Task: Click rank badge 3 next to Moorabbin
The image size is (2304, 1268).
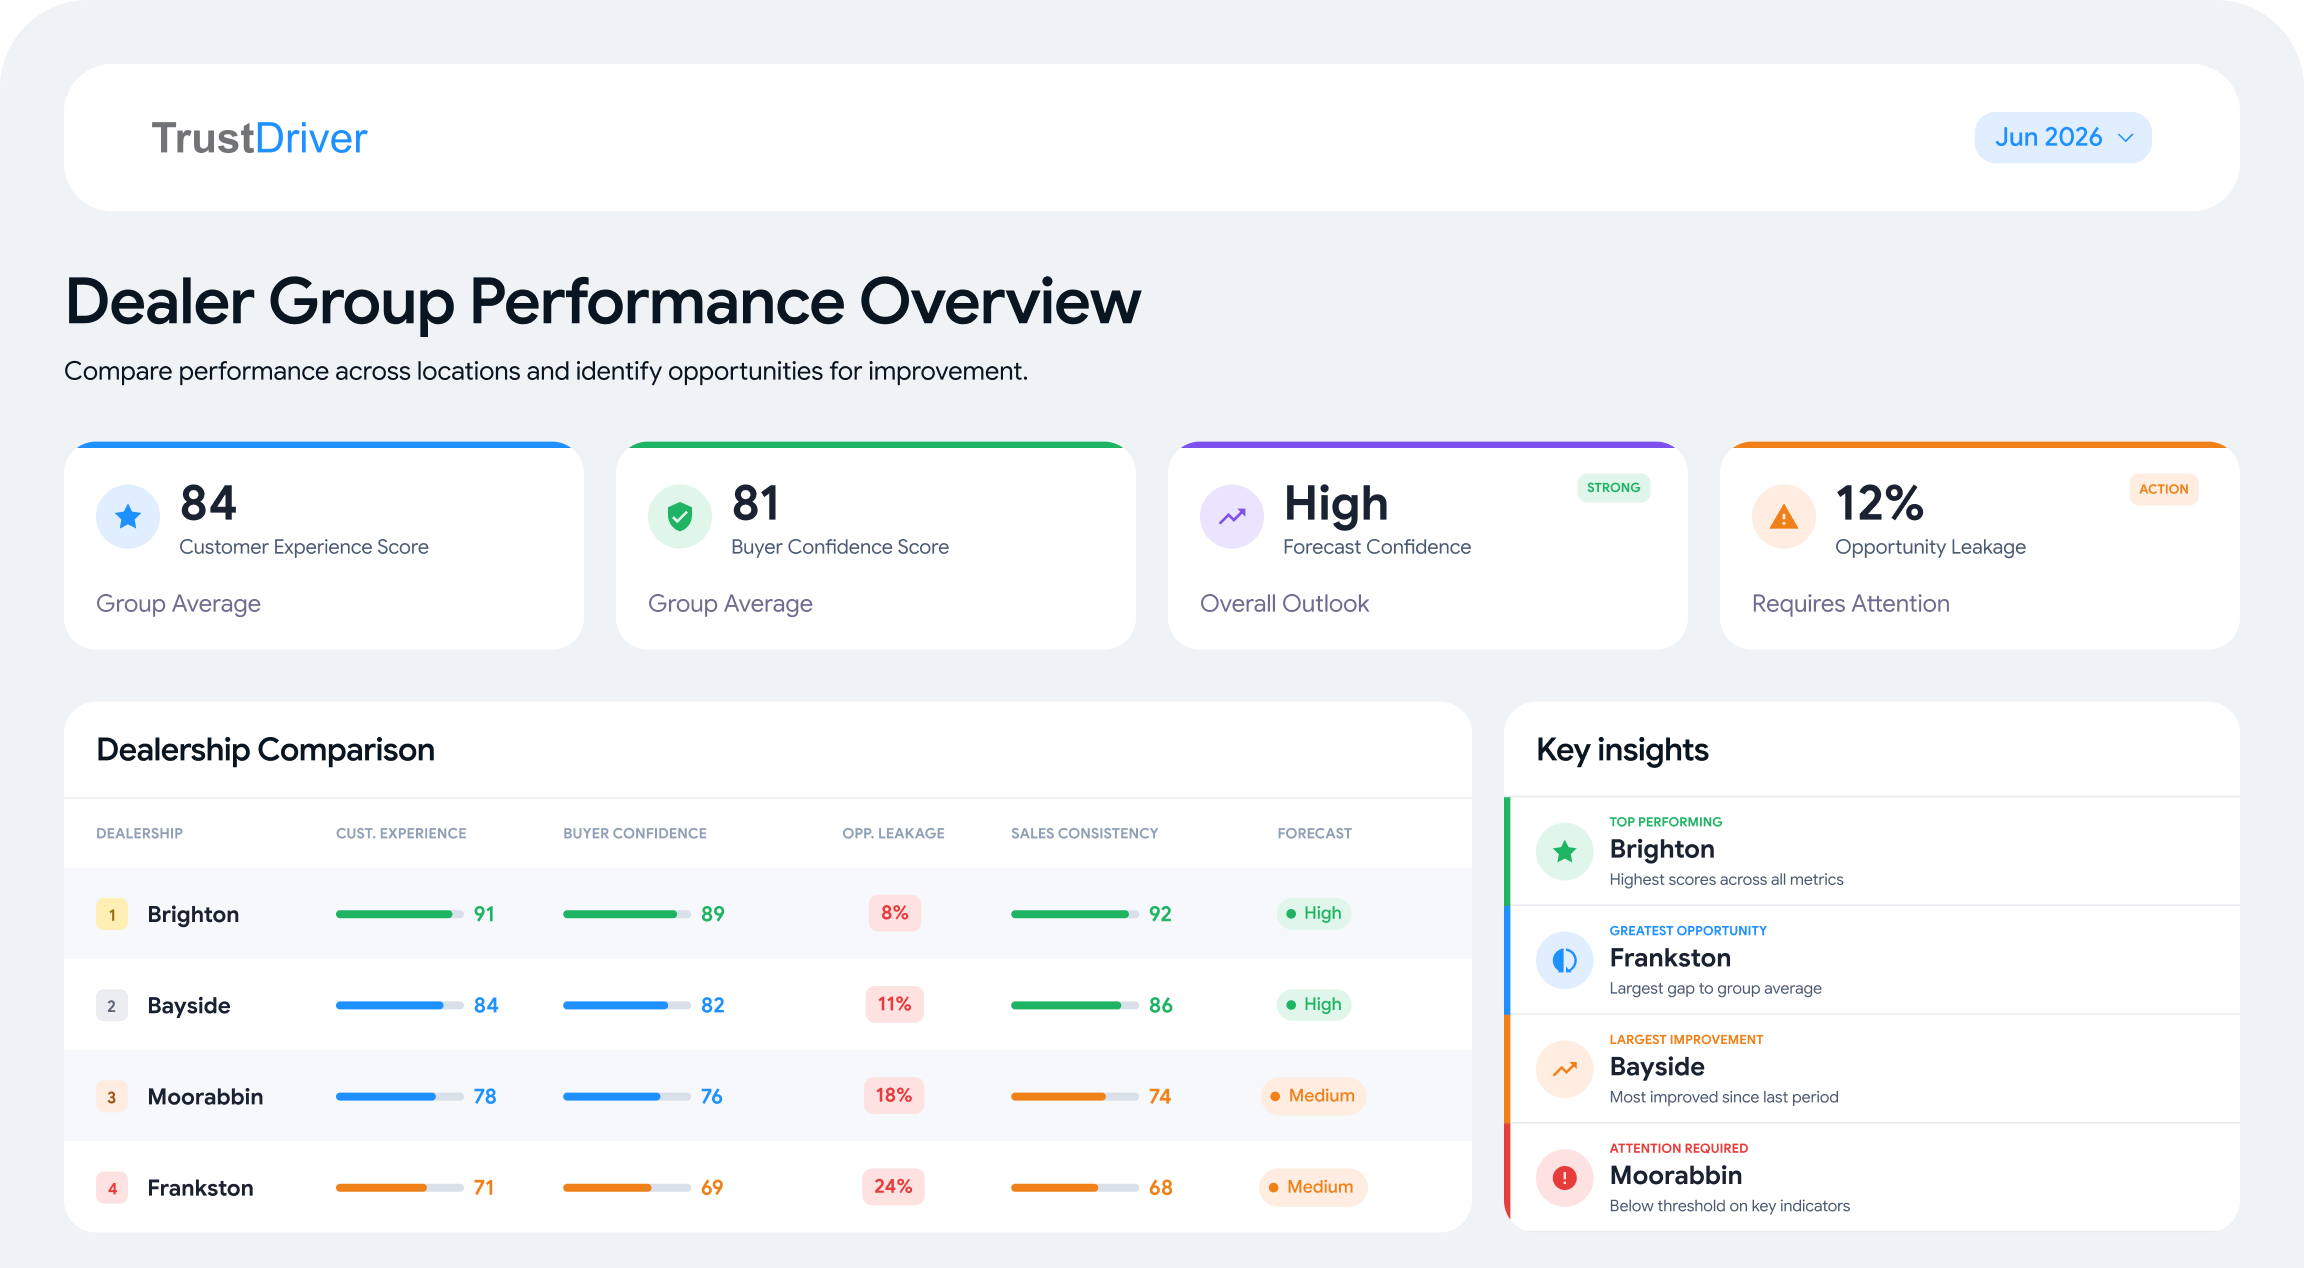Action: tap(112, 1097)
